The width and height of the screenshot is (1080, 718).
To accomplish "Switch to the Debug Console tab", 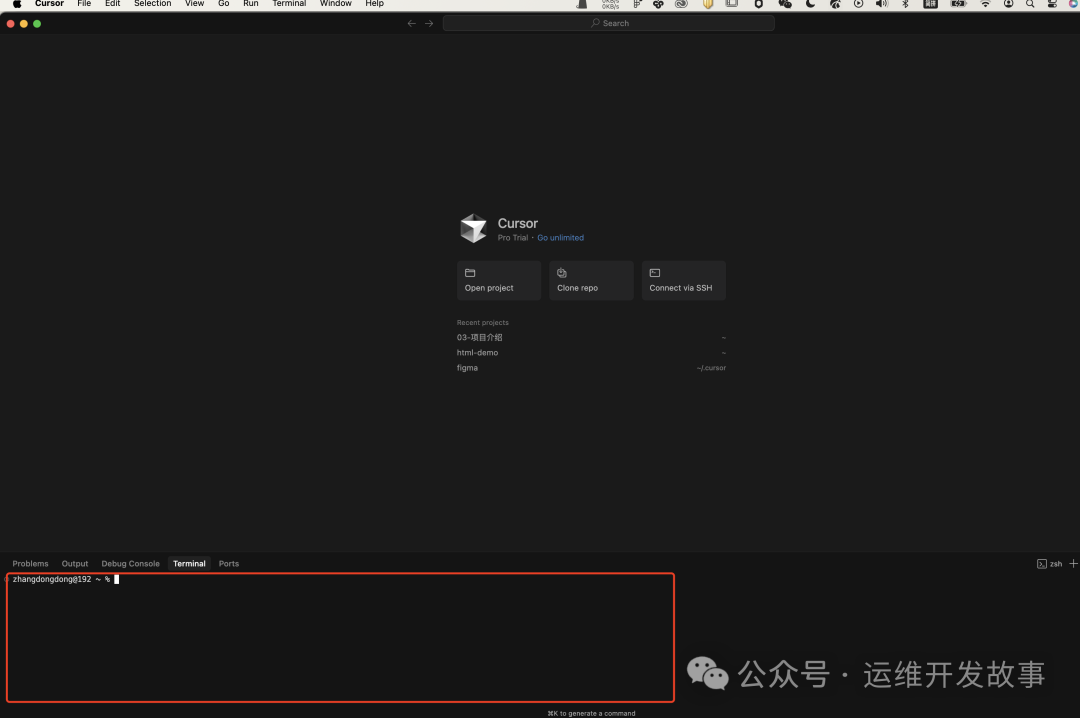I will point(130,564).
